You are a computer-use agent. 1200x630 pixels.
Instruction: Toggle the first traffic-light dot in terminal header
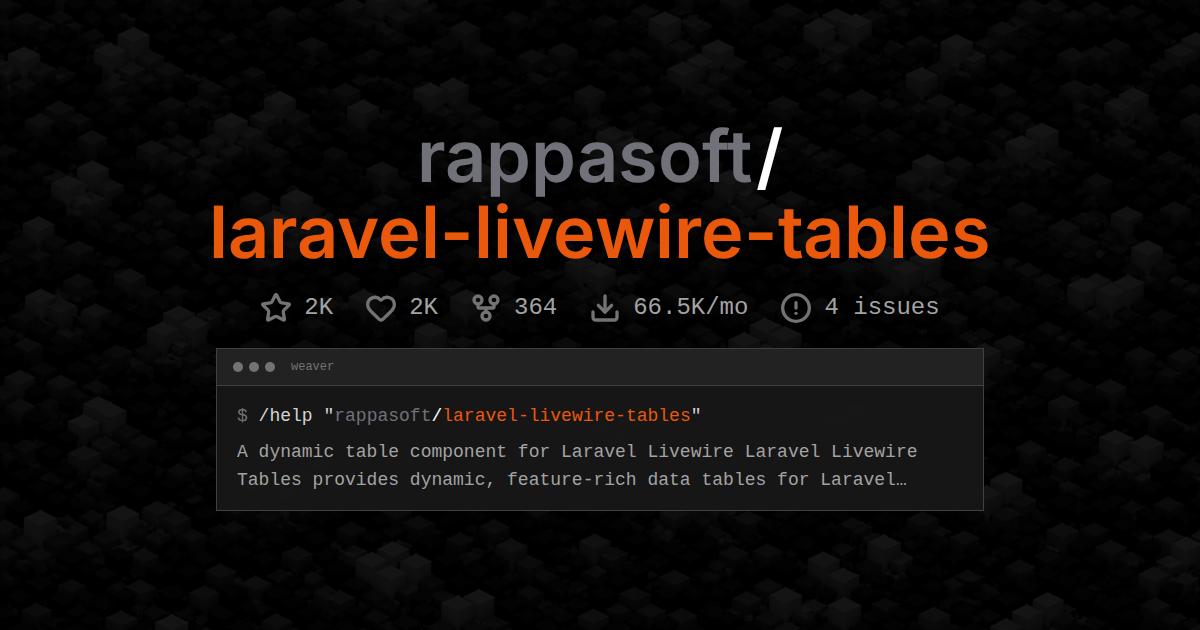(x=237, y=366)
